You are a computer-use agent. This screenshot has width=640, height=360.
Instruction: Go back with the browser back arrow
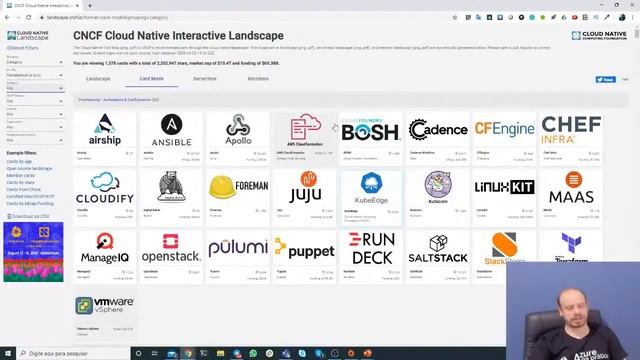(7, 18)
